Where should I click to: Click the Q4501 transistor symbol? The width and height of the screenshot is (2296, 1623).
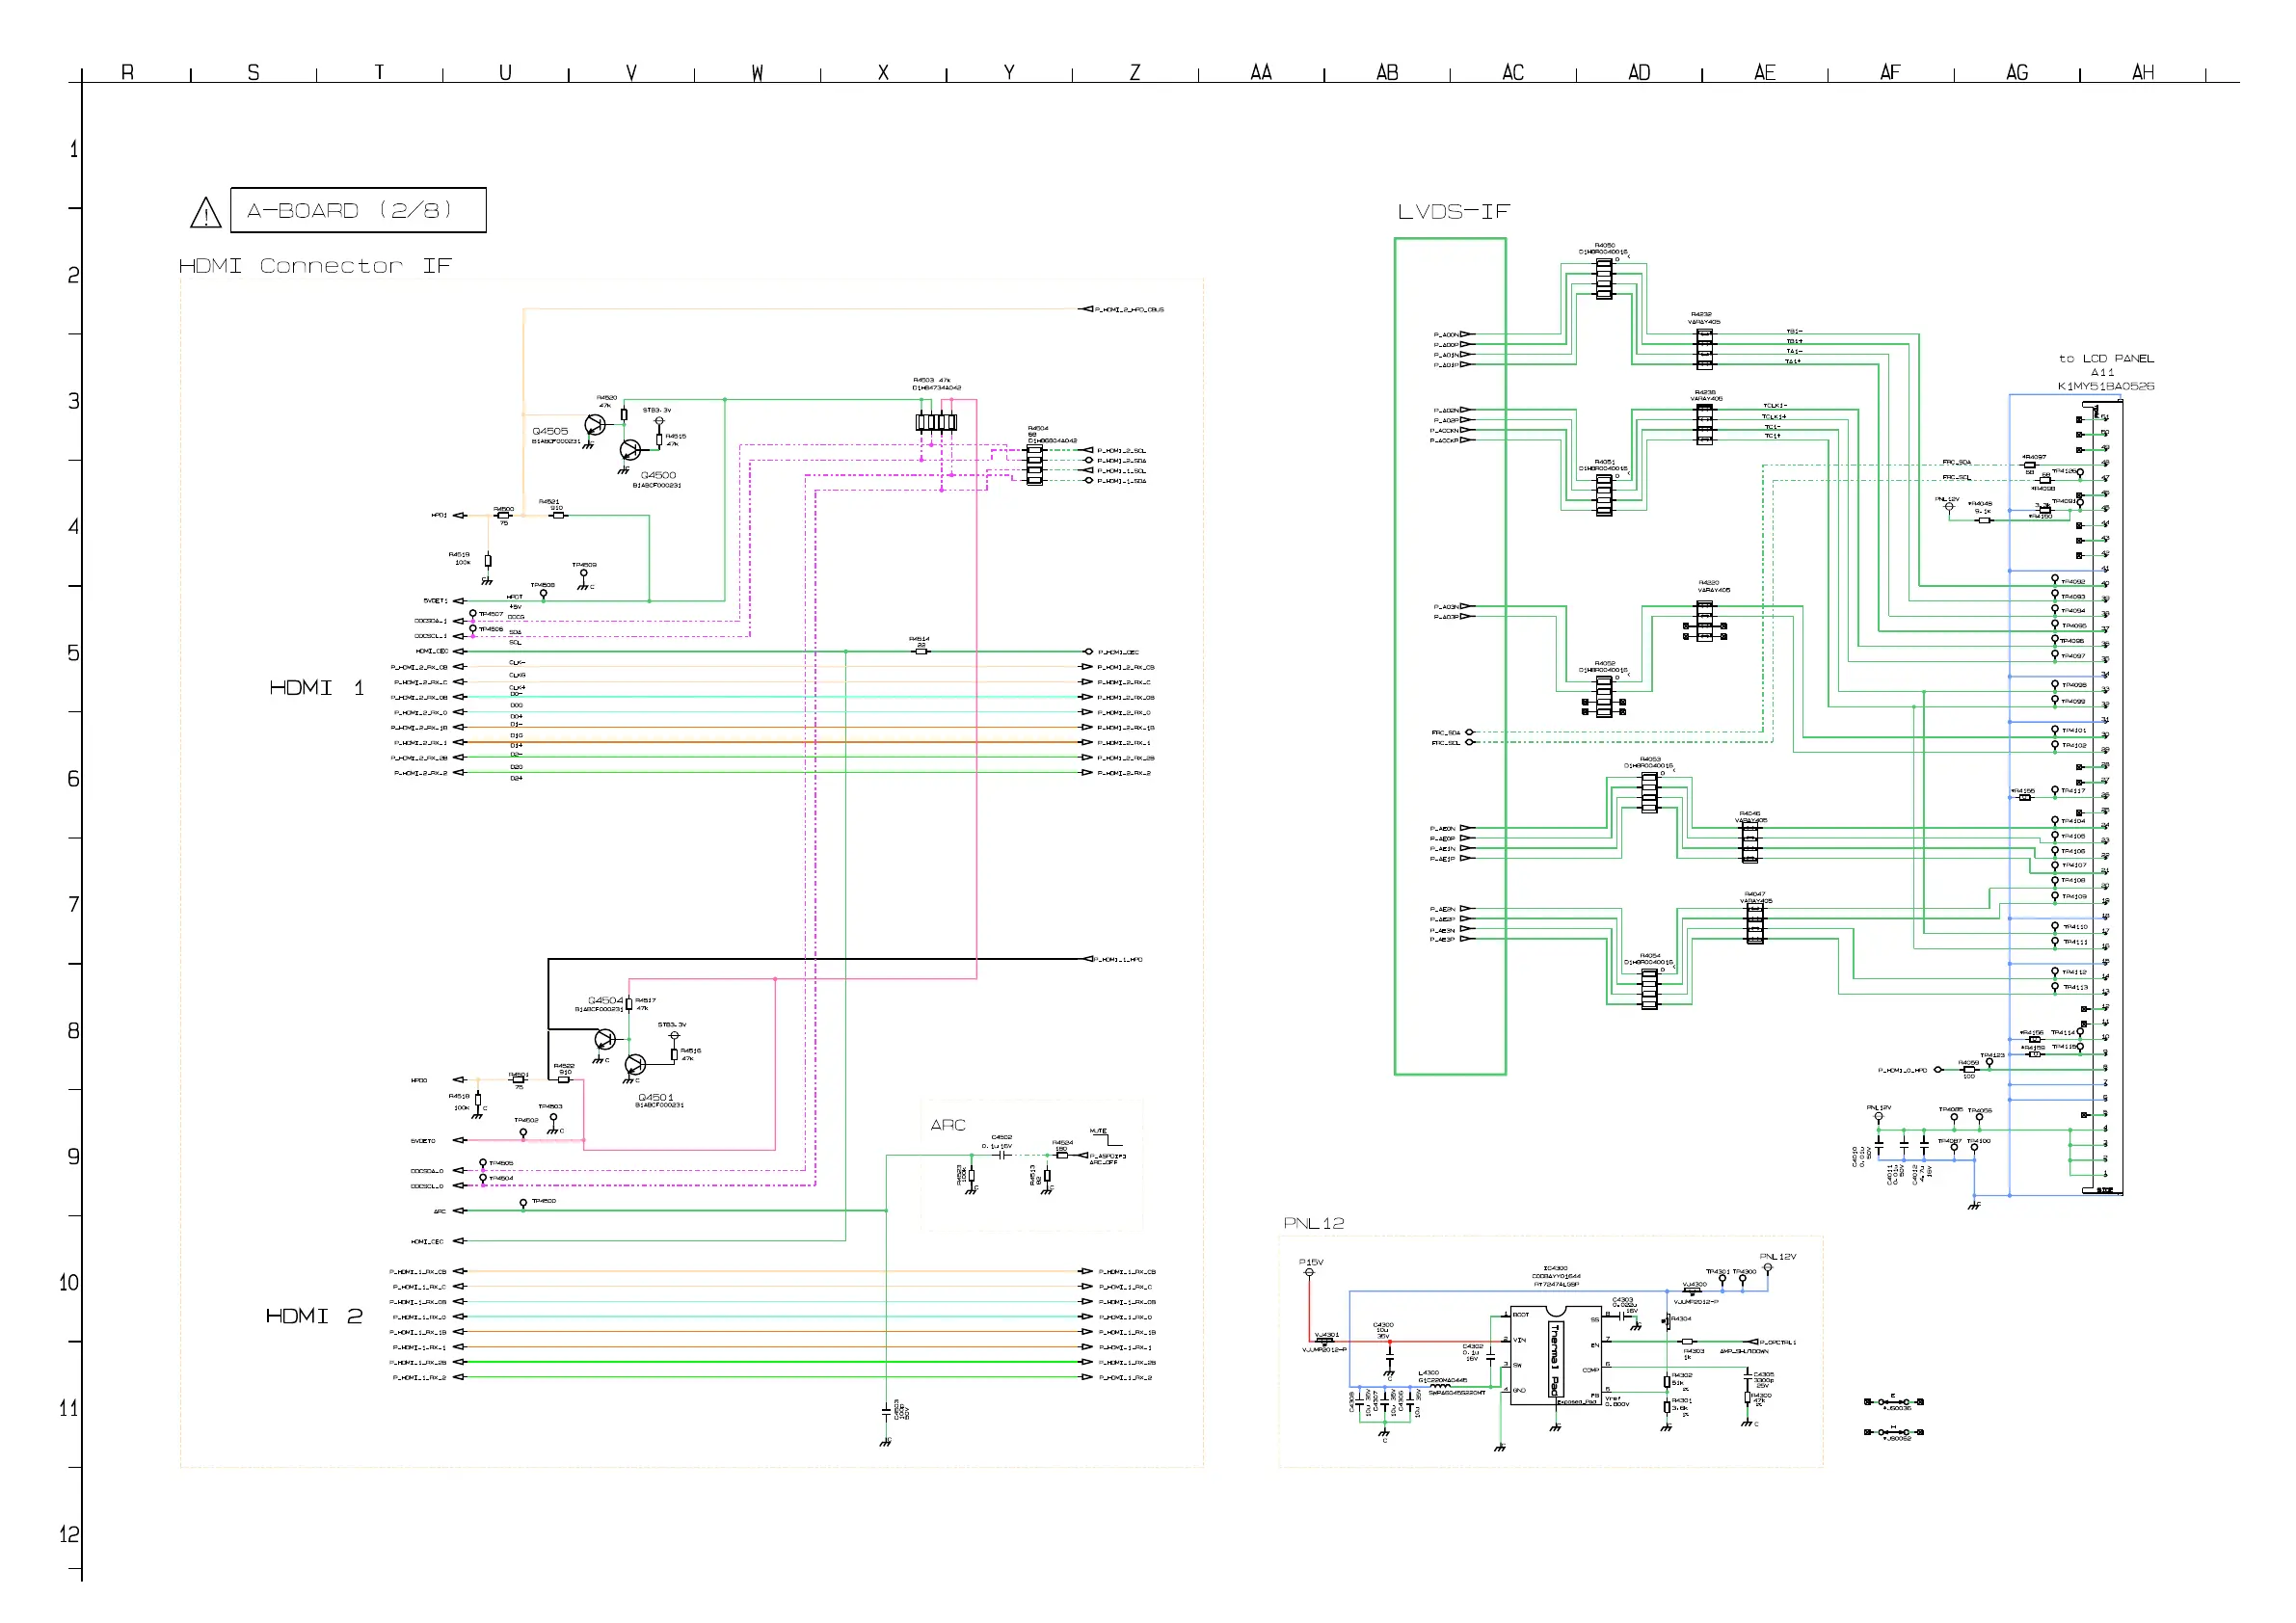[x=635, y=1065]
